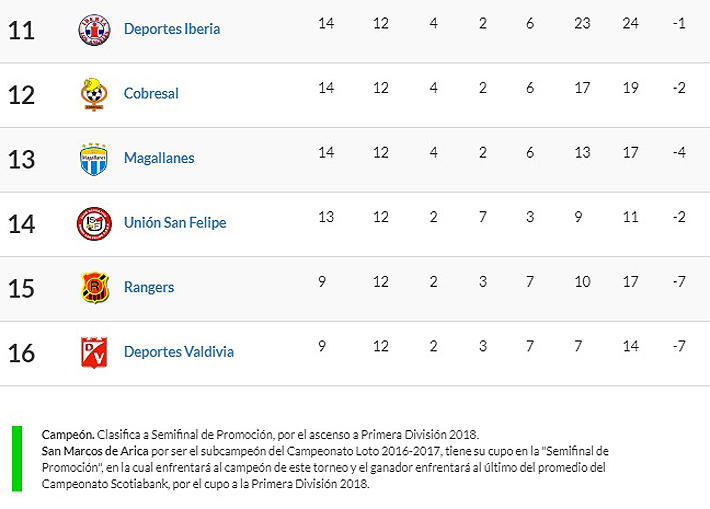Image resolution: width=710 pixels, height=509 pixels.
Task: Click the Unión San Felipe club crest
Action: coord(94,223)
